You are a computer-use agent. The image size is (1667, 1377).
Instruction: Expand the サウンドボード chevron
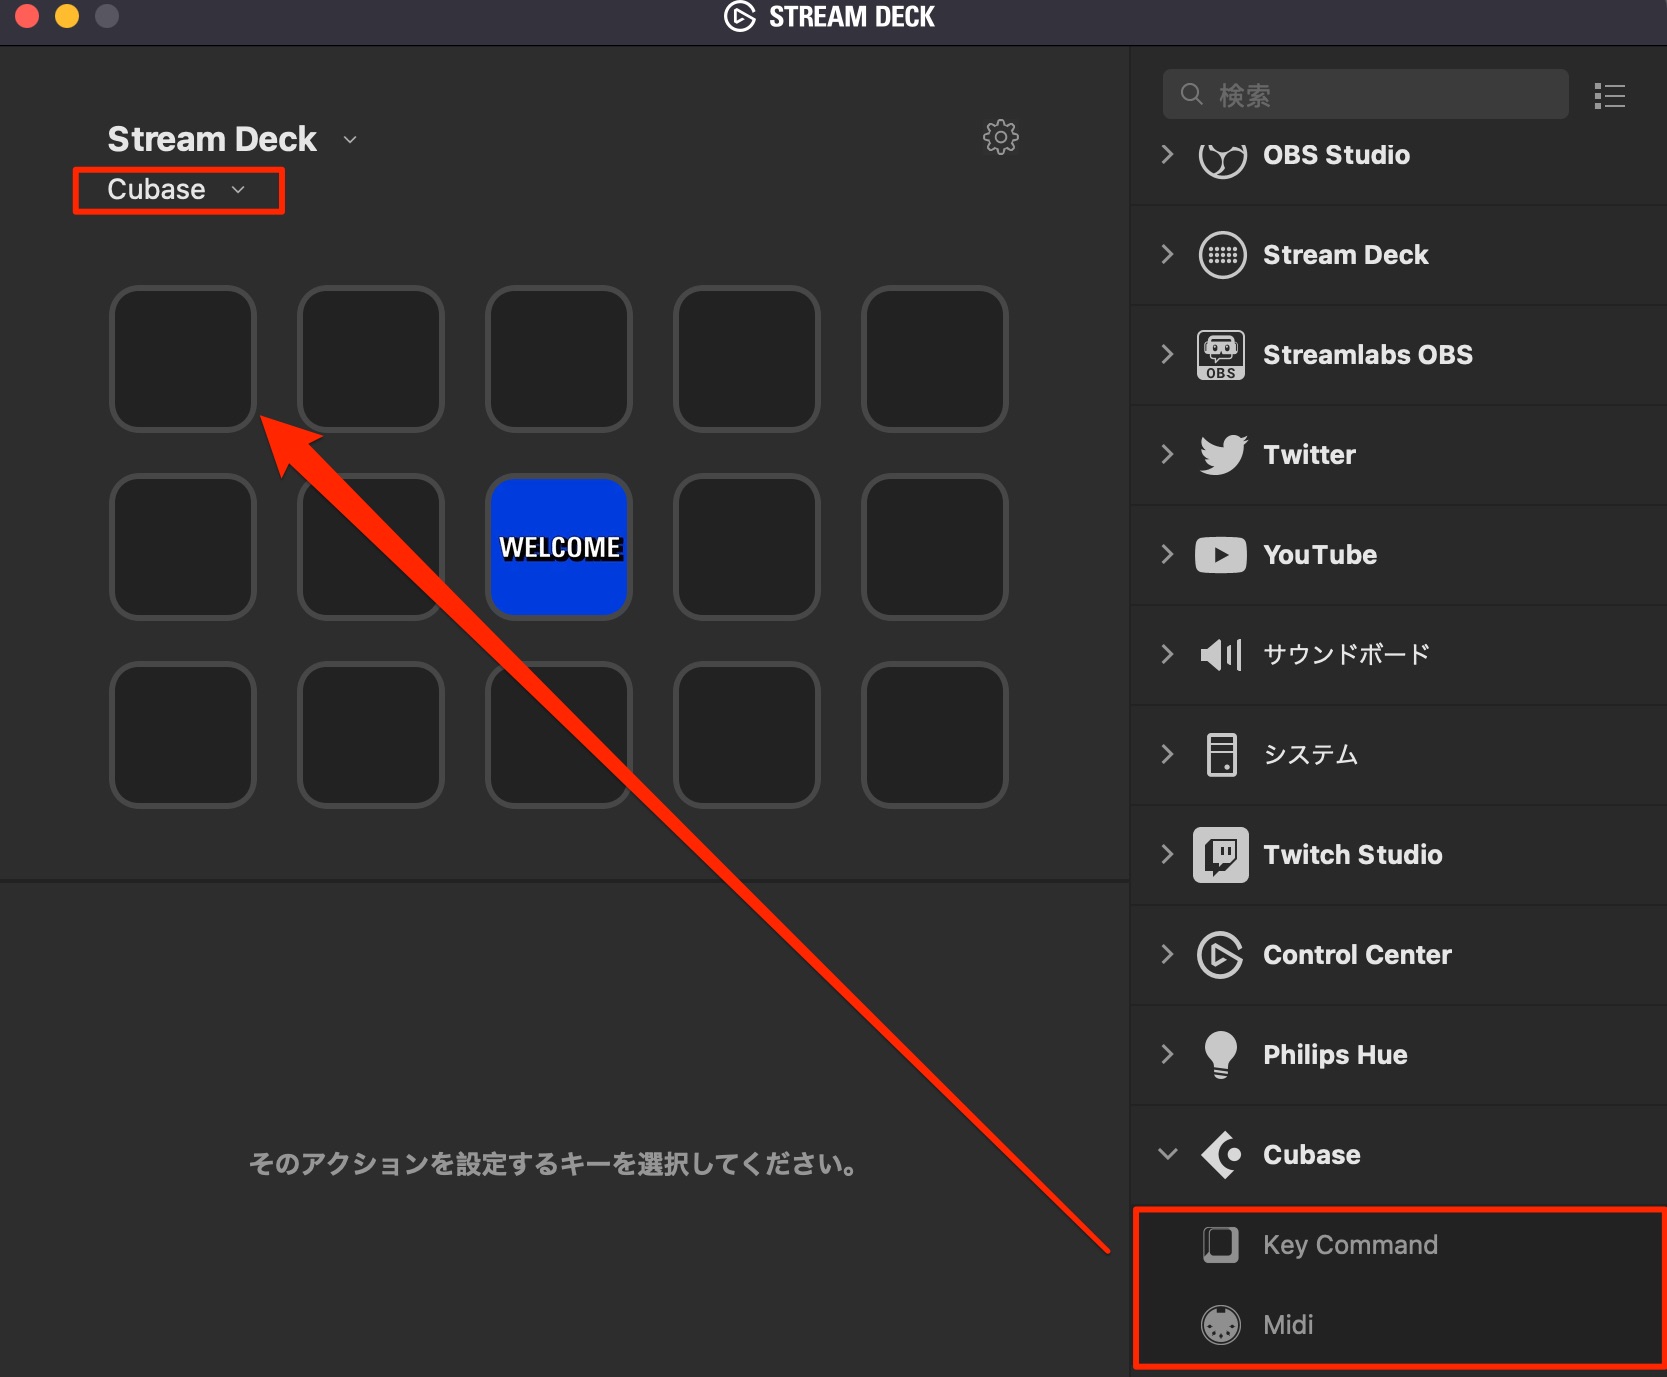[x=1167, y=654]
